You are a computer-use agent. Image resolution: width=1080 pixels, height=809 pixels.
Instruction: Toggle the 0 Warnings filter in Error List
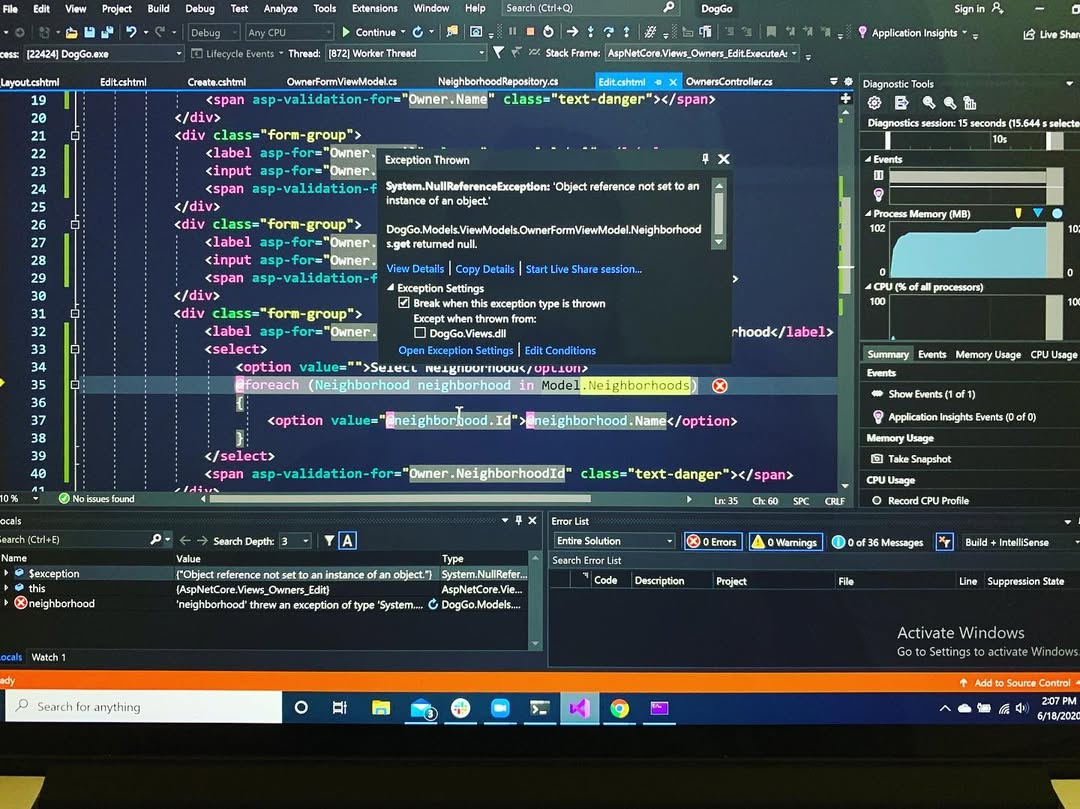tap(785, 542)
